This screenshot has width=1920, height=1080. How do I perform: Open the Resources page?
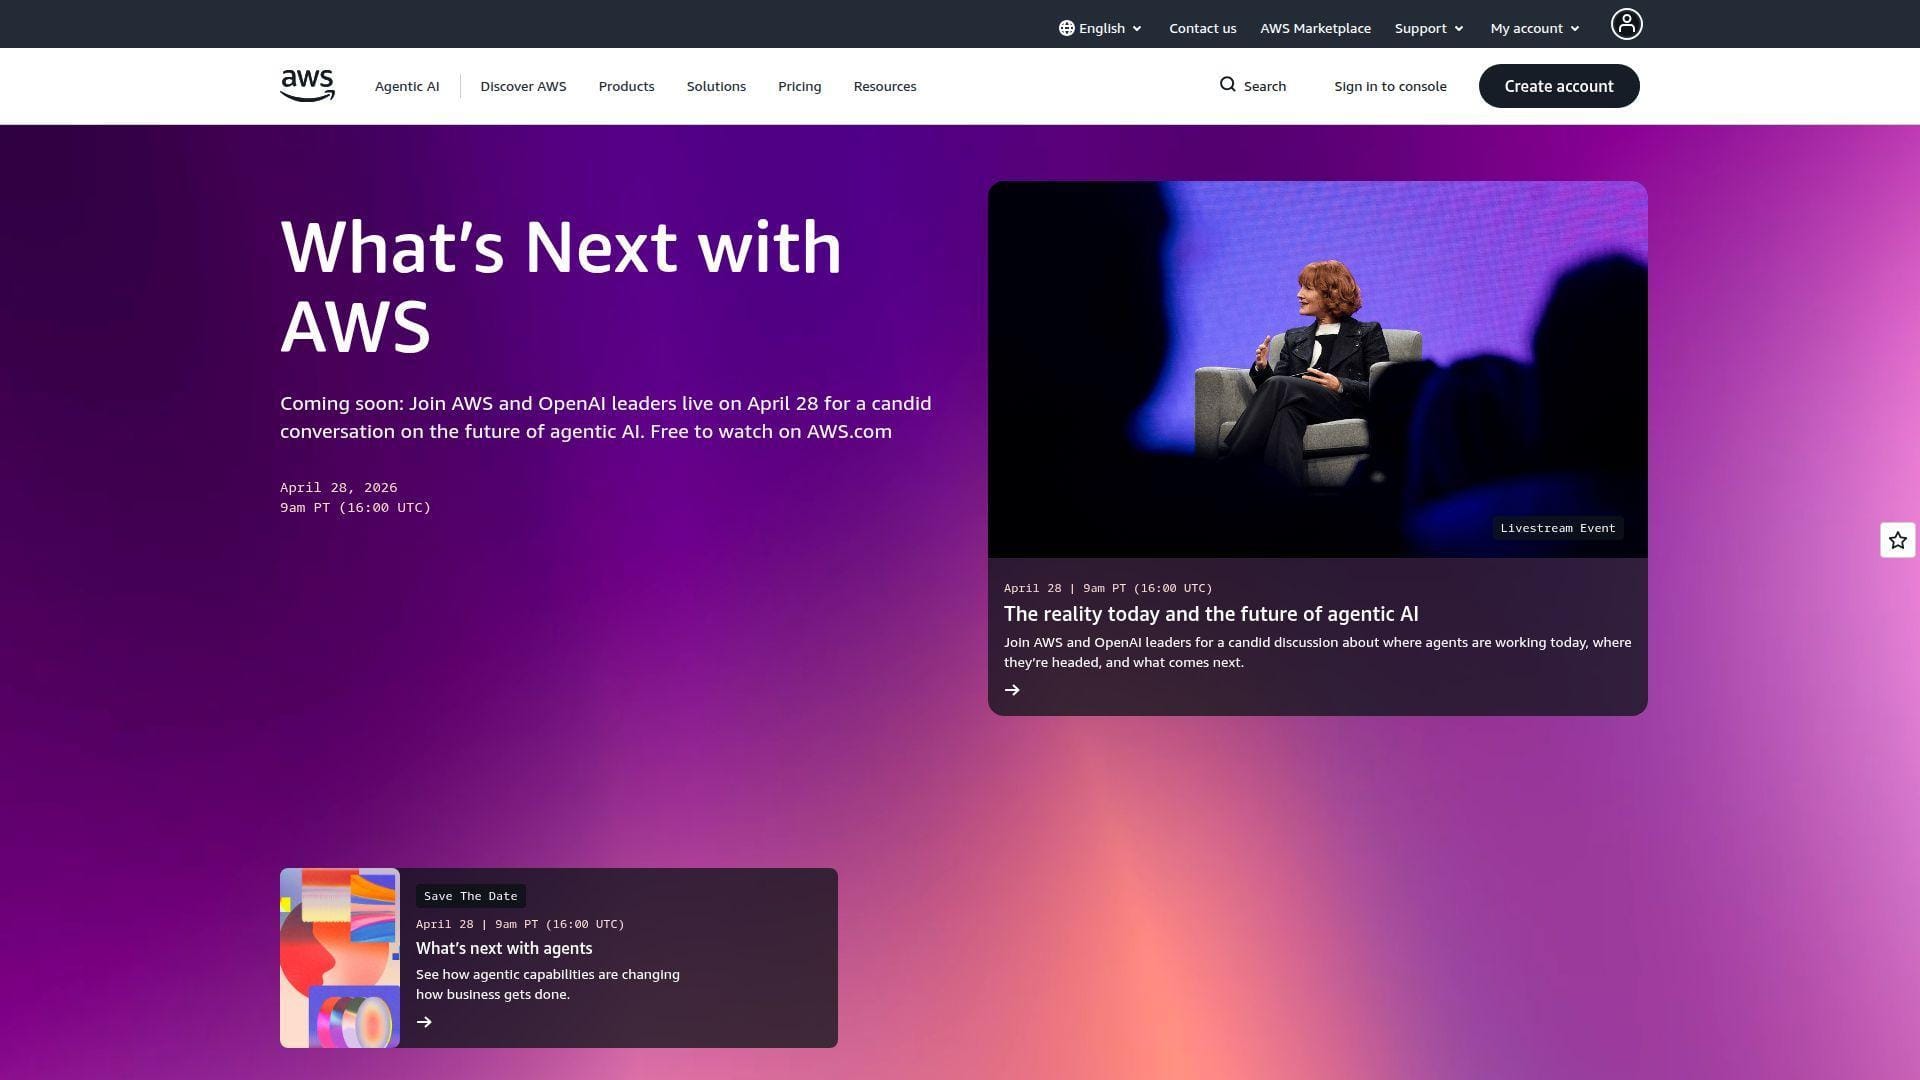(884, 86)
